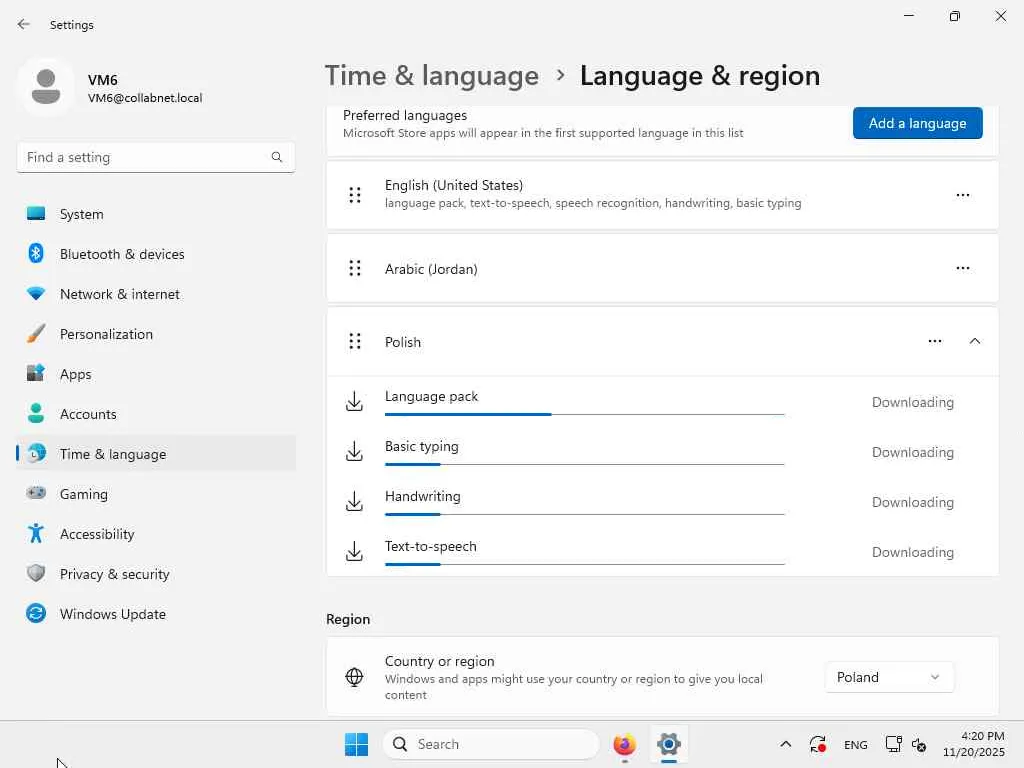This screenshot has width=1024, height=768.
Task: Click the back arrow in Settings
Action: pos(24,24)
